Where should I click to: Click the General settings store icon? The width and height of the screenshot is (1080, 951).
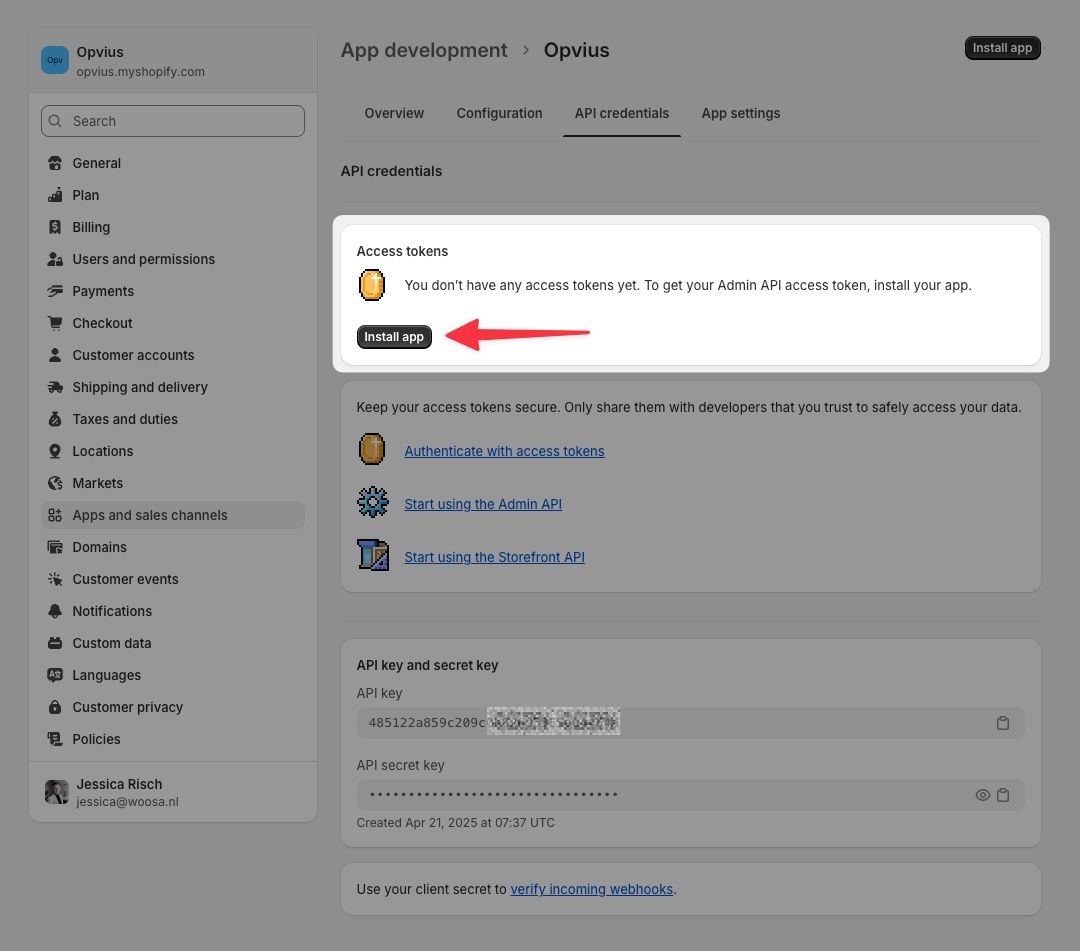(x=55, y=163)
